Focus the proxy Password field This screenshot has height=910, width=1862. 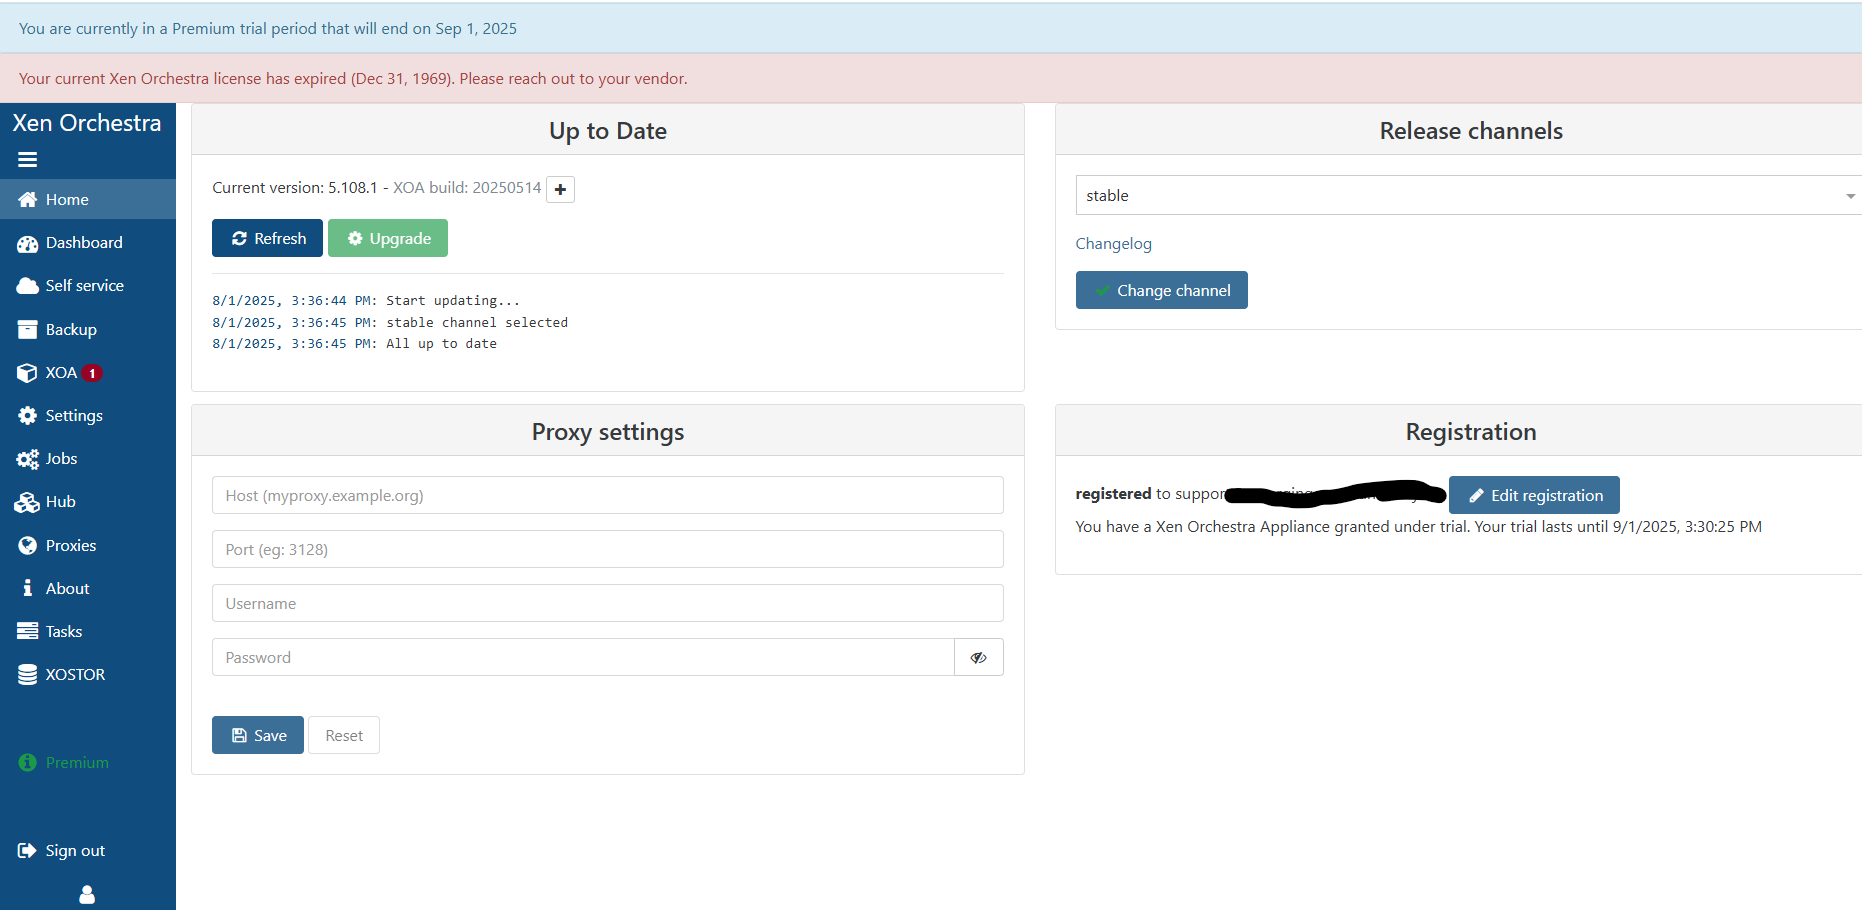[x=583, y=657]
